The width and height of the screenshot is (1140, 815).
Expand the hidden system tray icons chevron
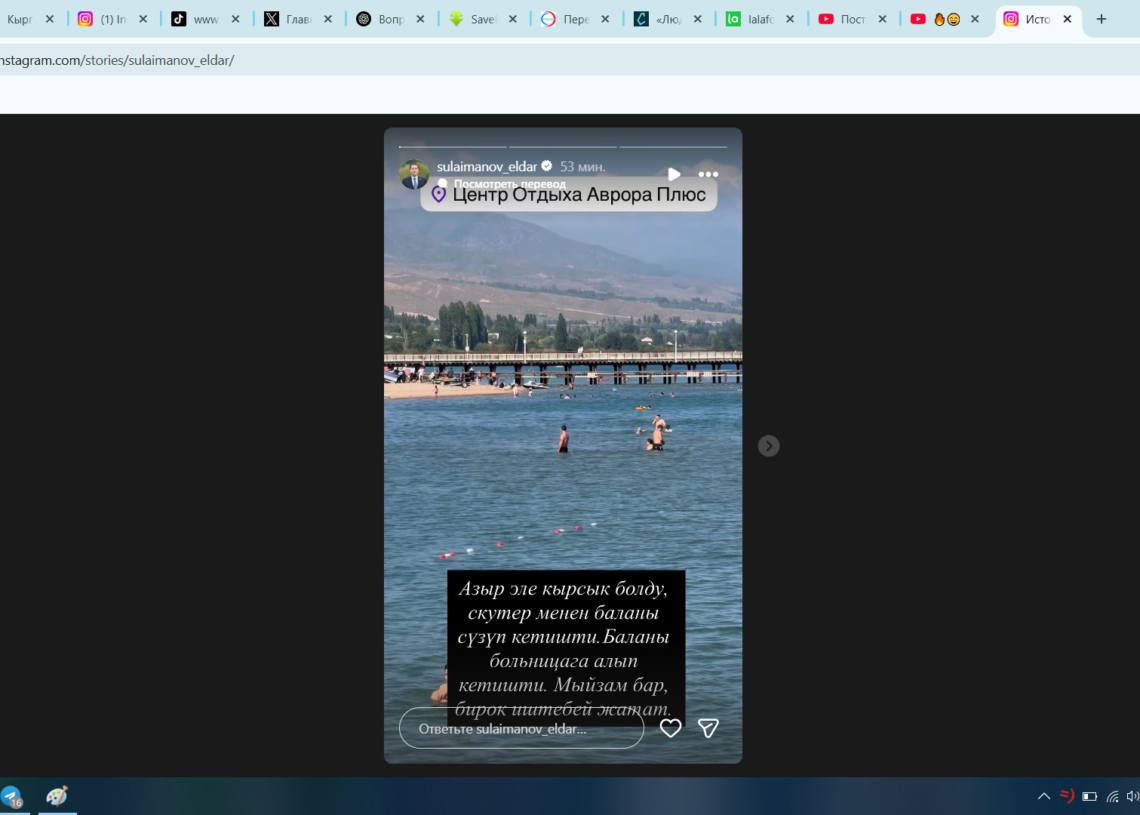[x=1043, y=797]
